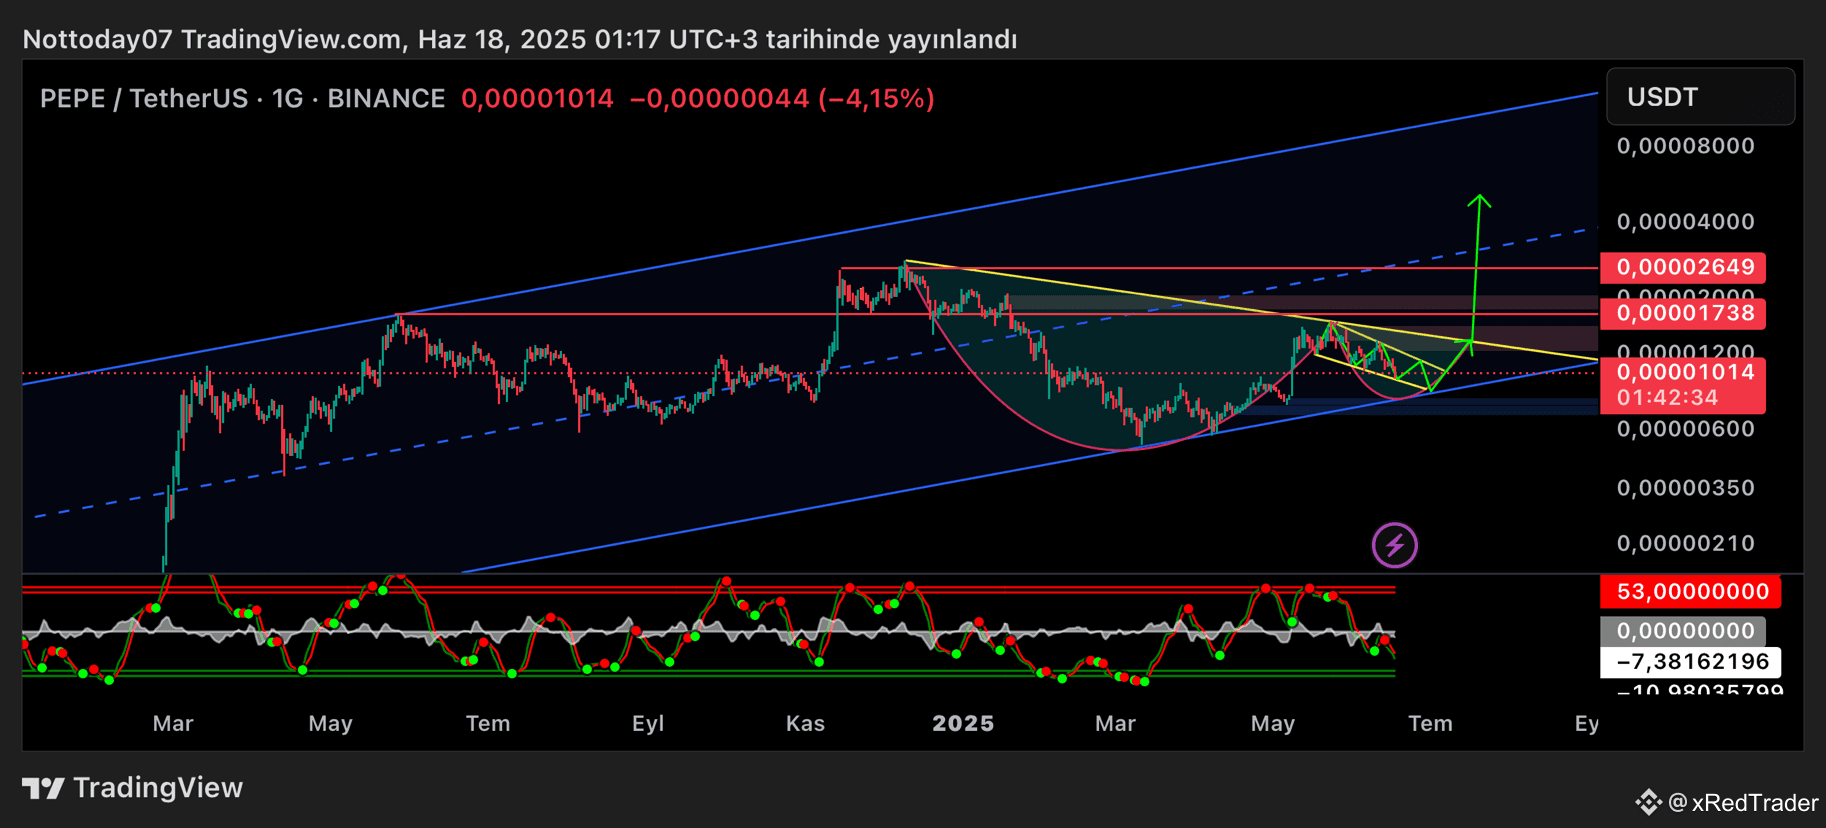Click the 01:42:34 bar countdown timer
This screenshot has height=828, width=1826.
pyautogui.click(x=1667, y=398)
